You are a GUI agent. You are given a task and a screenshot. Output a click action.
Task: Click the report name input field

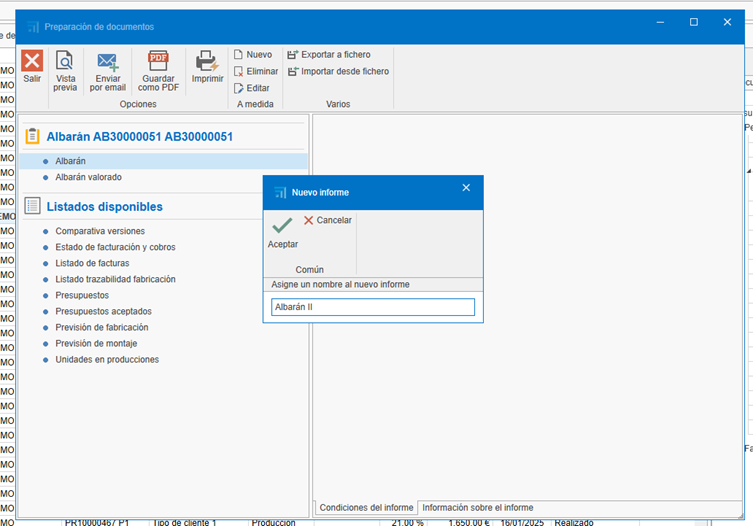tap(373, 307)
